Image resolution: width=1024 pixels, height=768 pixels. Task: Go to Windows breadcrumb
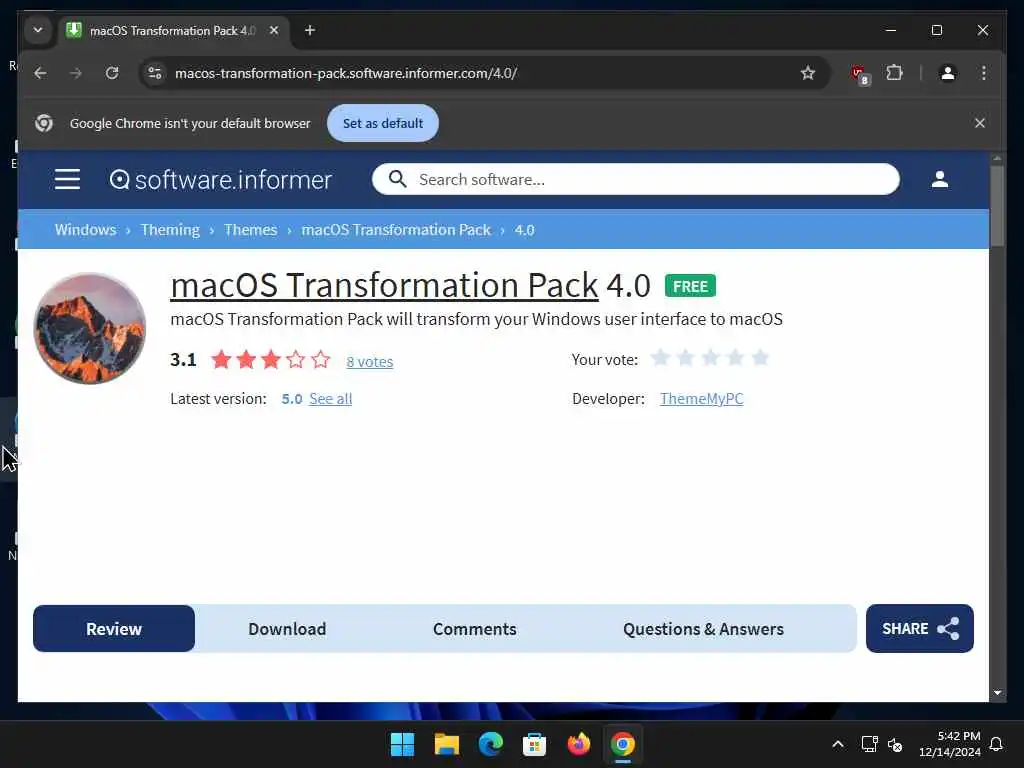pyautogui.click(x=86, y=230)
